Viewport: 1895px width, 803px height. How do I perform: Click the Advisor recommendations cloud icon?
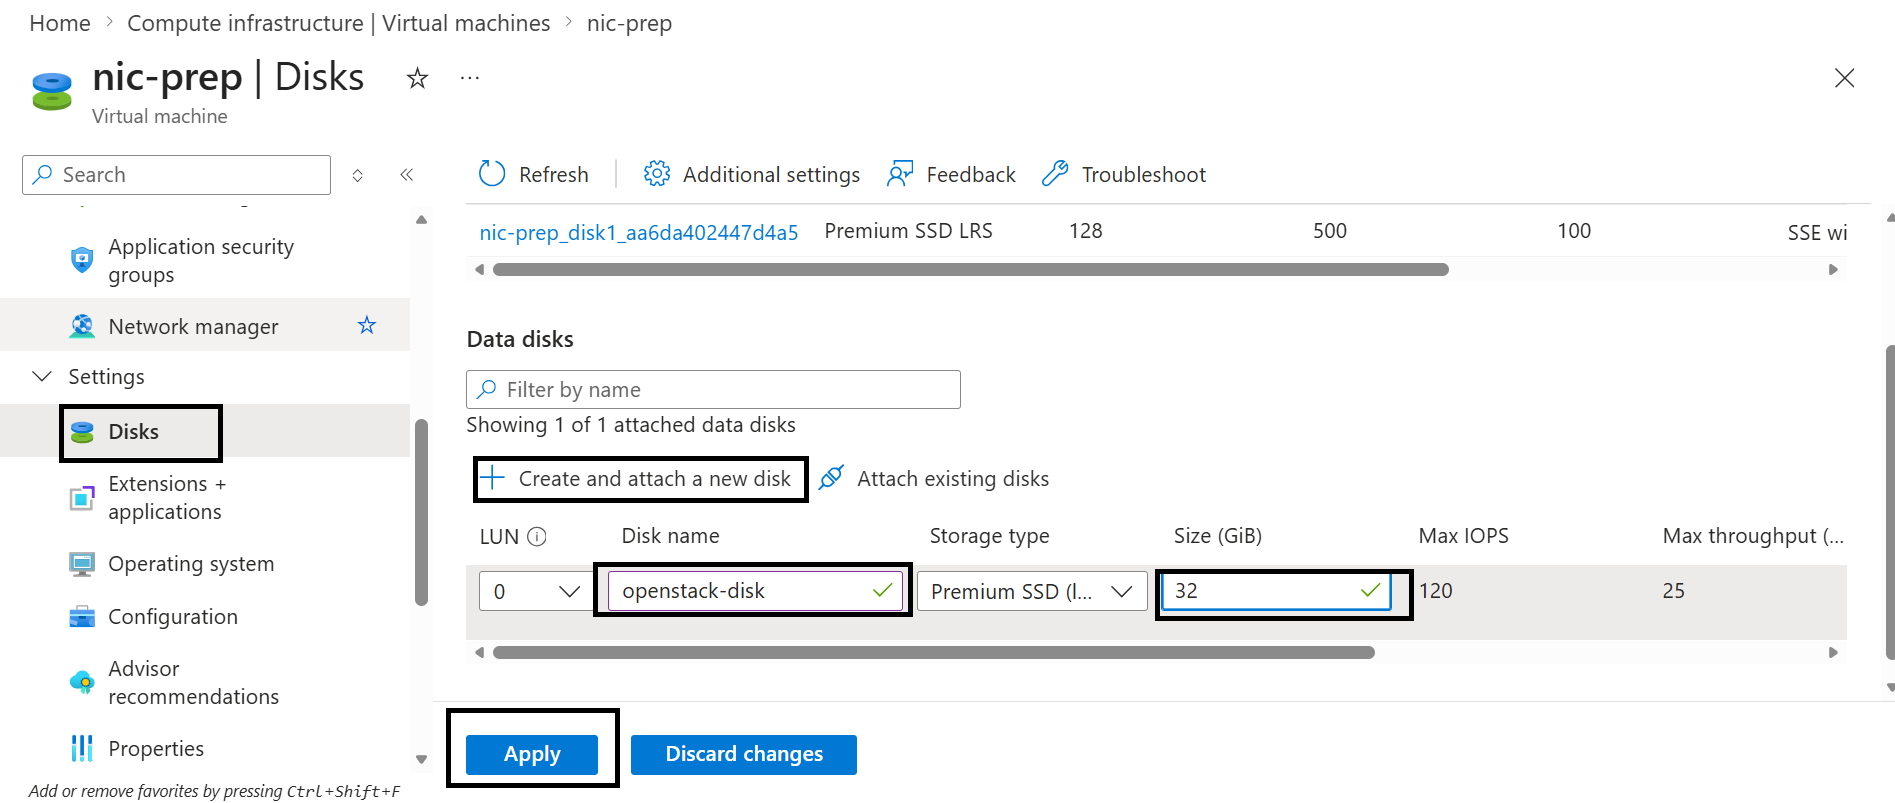(82, 682)
